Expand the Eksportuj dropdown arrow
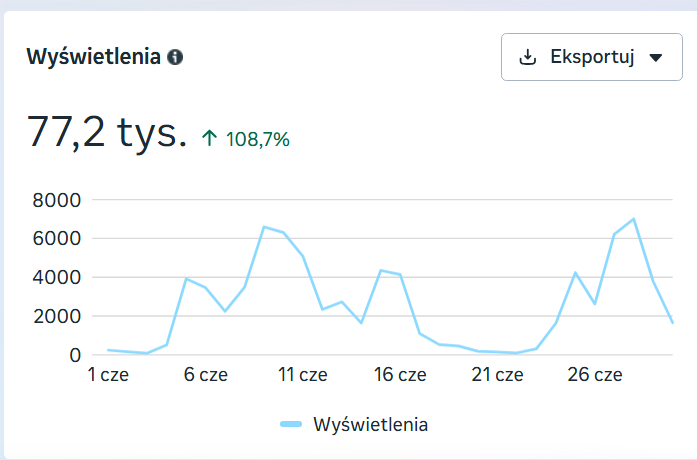Screen dimensions: 697x460 656,57
